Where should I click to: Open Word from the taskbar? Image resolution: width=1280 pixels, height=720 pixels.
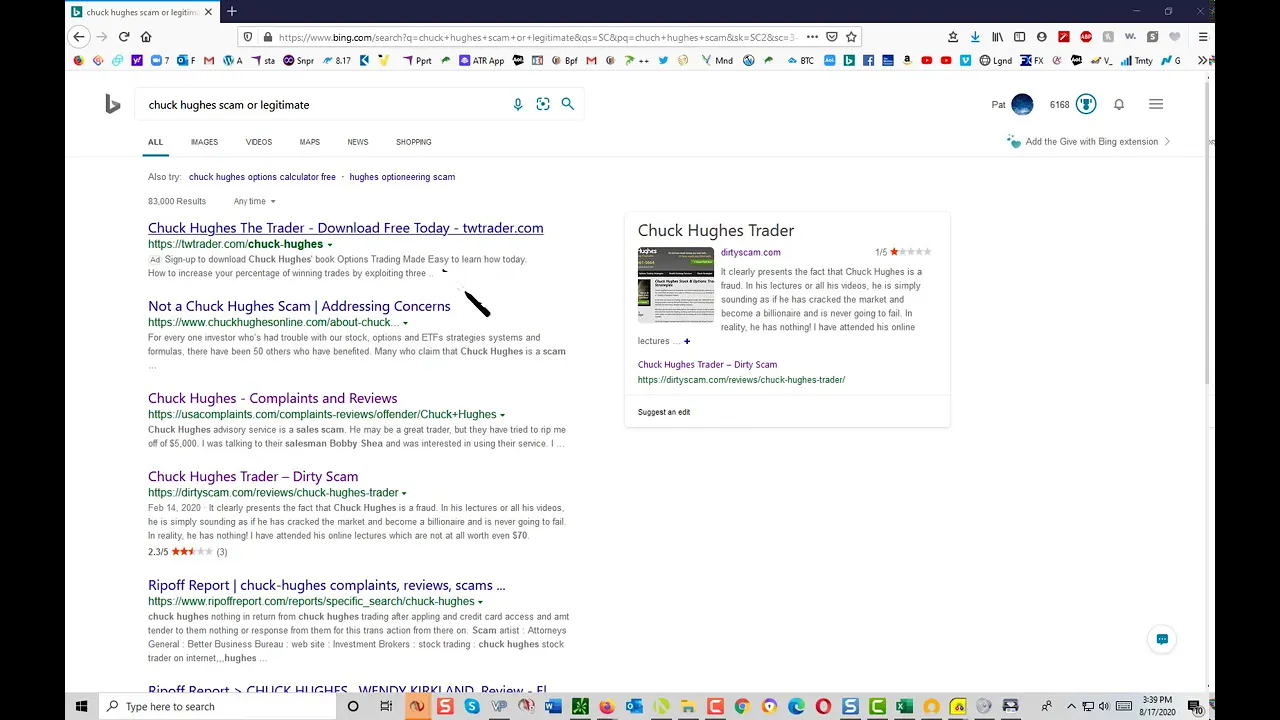click(x=553, y=706)
